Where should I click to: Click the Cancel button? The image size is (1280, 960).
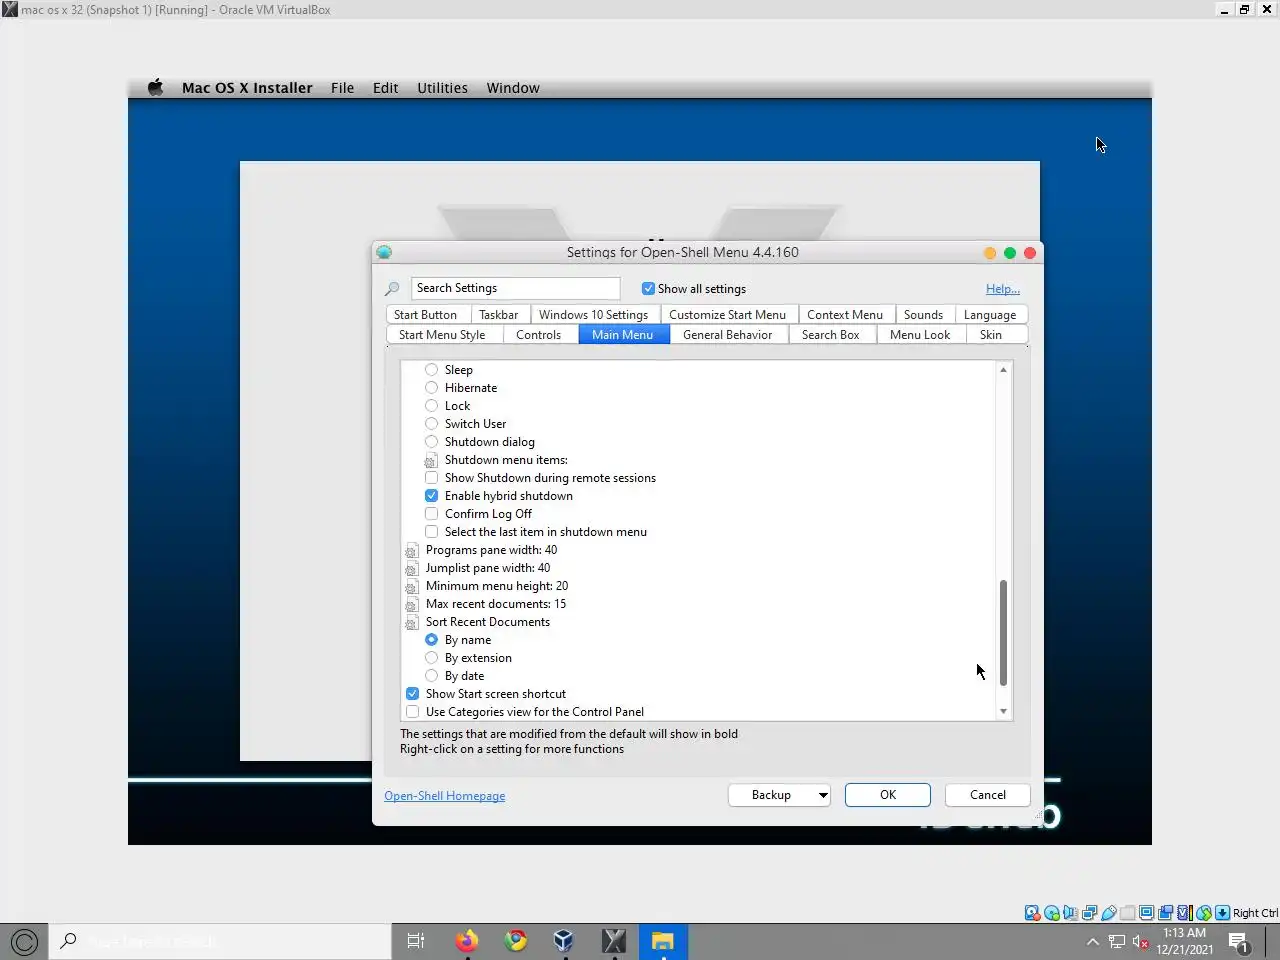(x=988, y=795)
